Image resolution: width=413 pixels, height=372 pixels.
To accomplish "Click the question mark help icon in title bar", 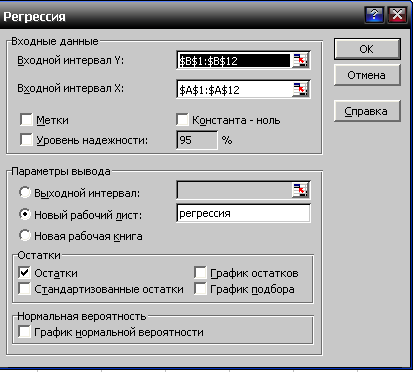I will coord(374,15).
